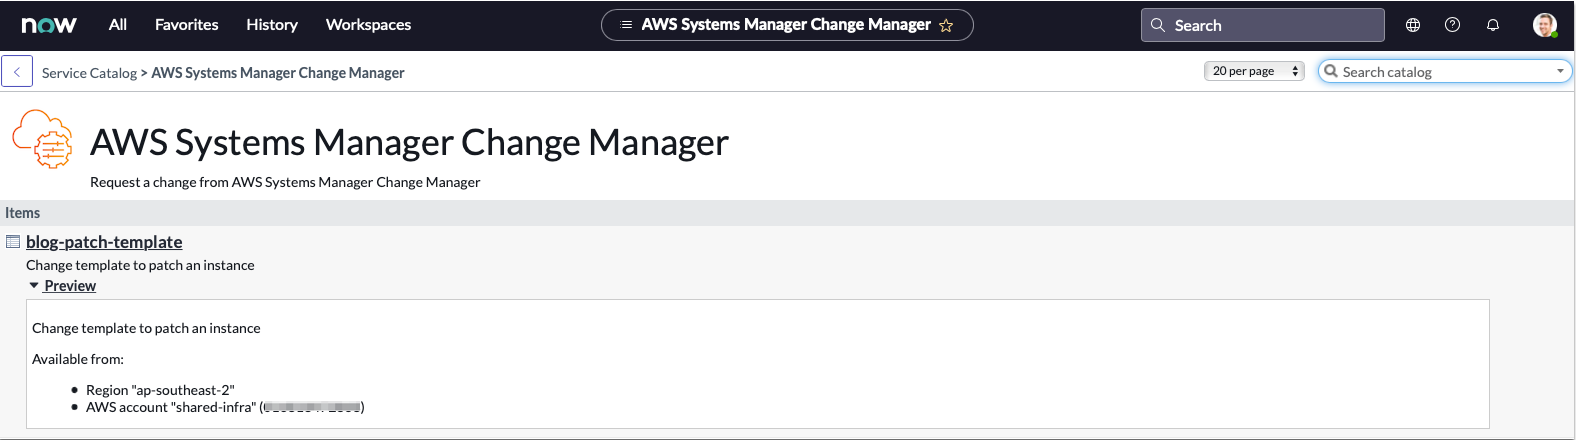Open the Favorites menu
Image resolution: width=1576 pixels, height=440 pixels.
point(186,25)
